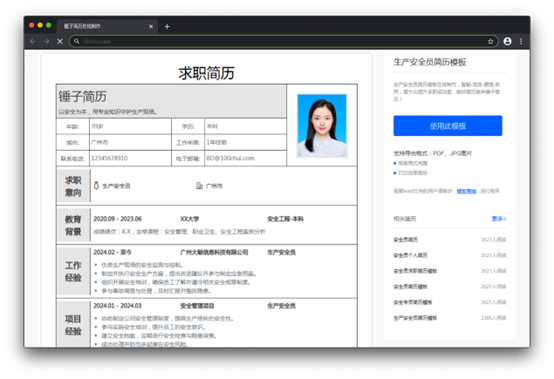The height and width of the screenshot is (379, 554).
Task: Click the browser forward arrow
Action: pyautogui.click(x=46, y=41)
